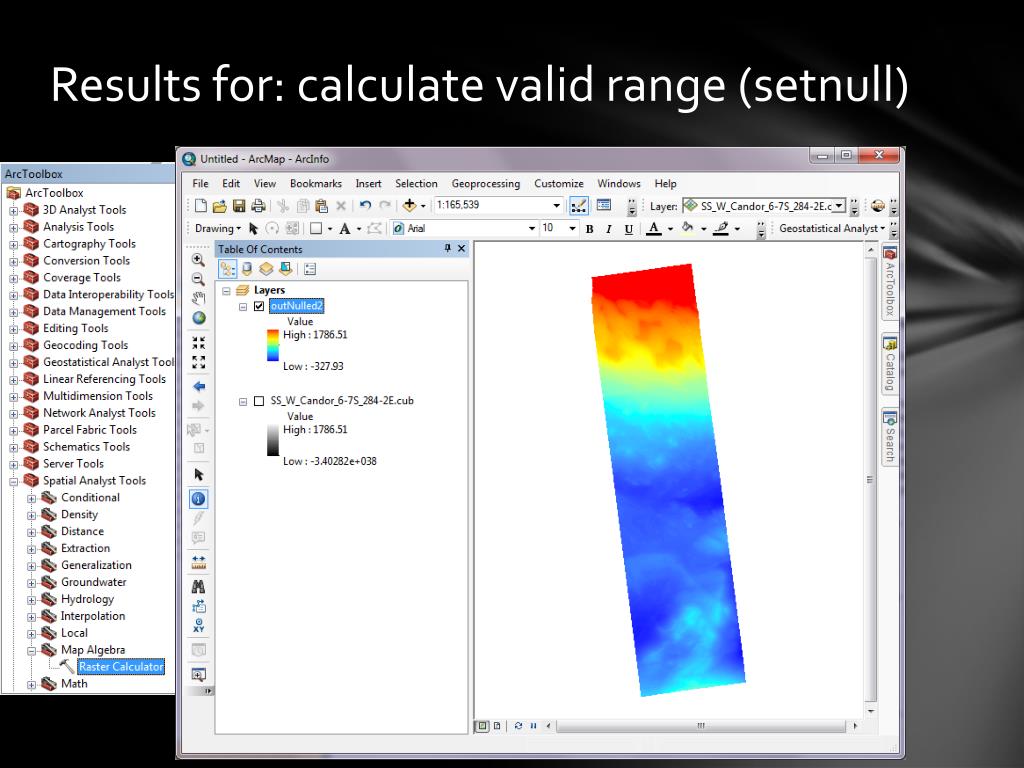Click the Find binoculars icon
The image size is (1024, 768).
coord(198,587)
